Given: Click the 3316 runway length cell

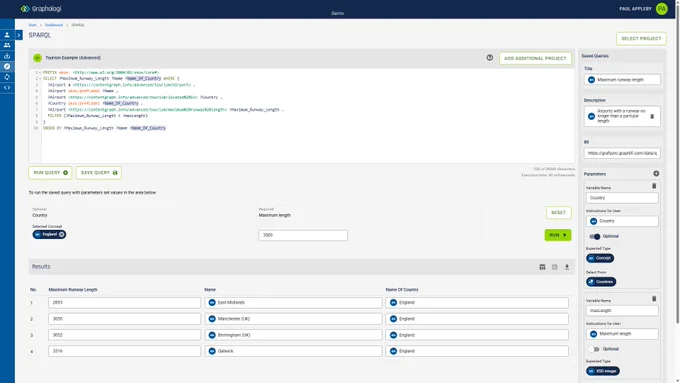Looking at the screenshot, I should [x=124, y=351].
